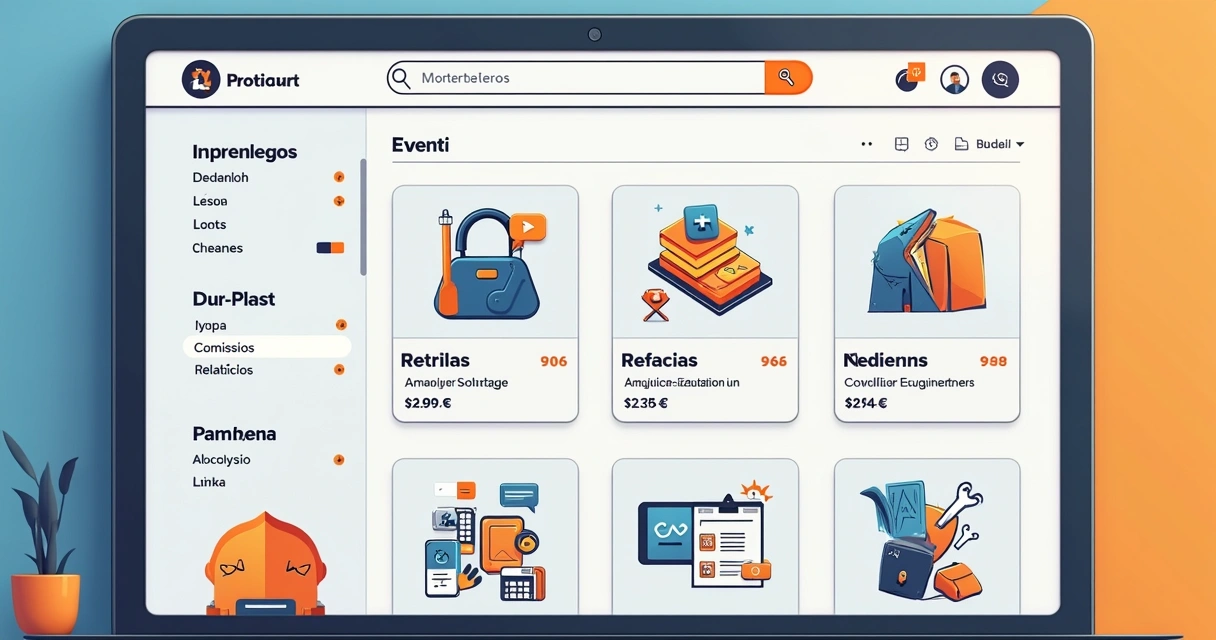Open the Protiaurt logo icon
The width and height of the screenshot is (1216, 640).
click(x=200, y=78)
